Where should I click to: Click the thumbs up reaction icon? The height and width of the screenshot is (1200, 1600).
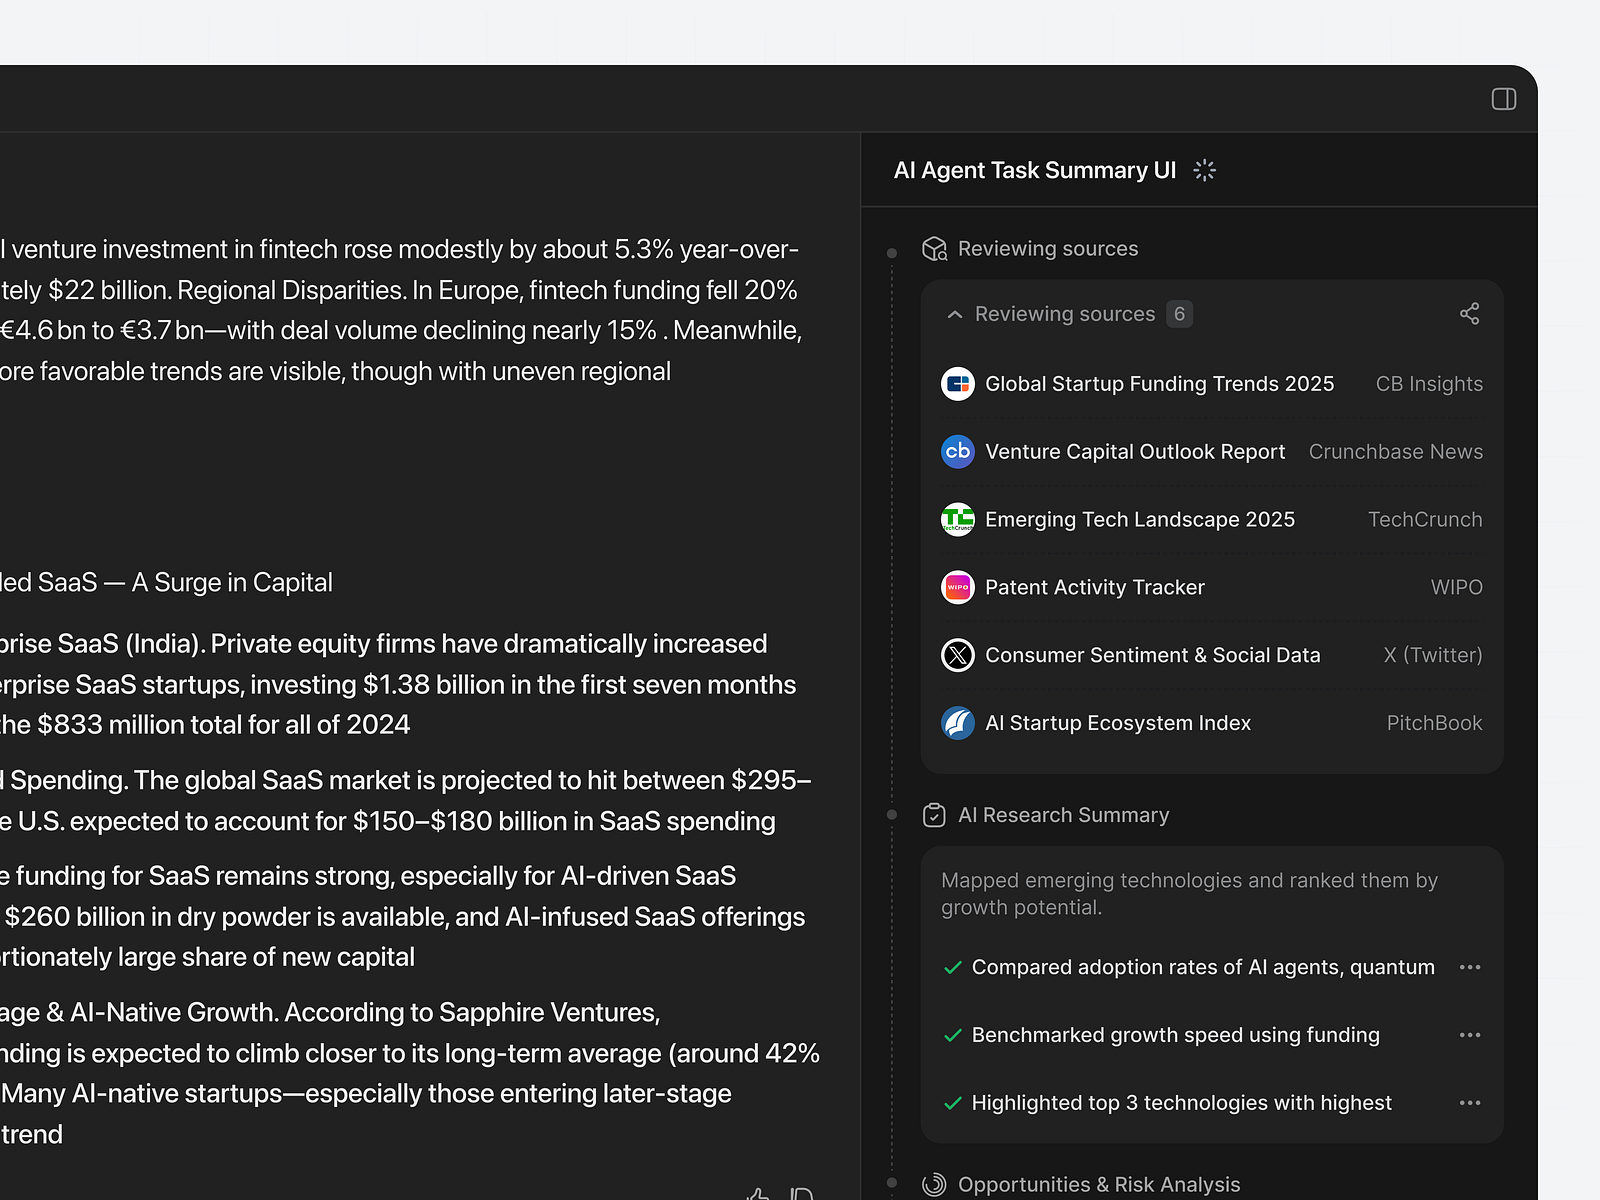click(x=758, y=1192)
